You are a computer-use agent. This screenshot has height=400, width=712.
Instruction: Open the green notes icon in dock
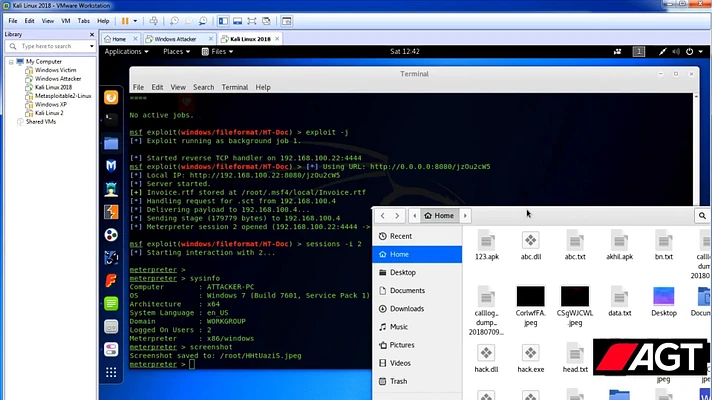click(111, 303)
